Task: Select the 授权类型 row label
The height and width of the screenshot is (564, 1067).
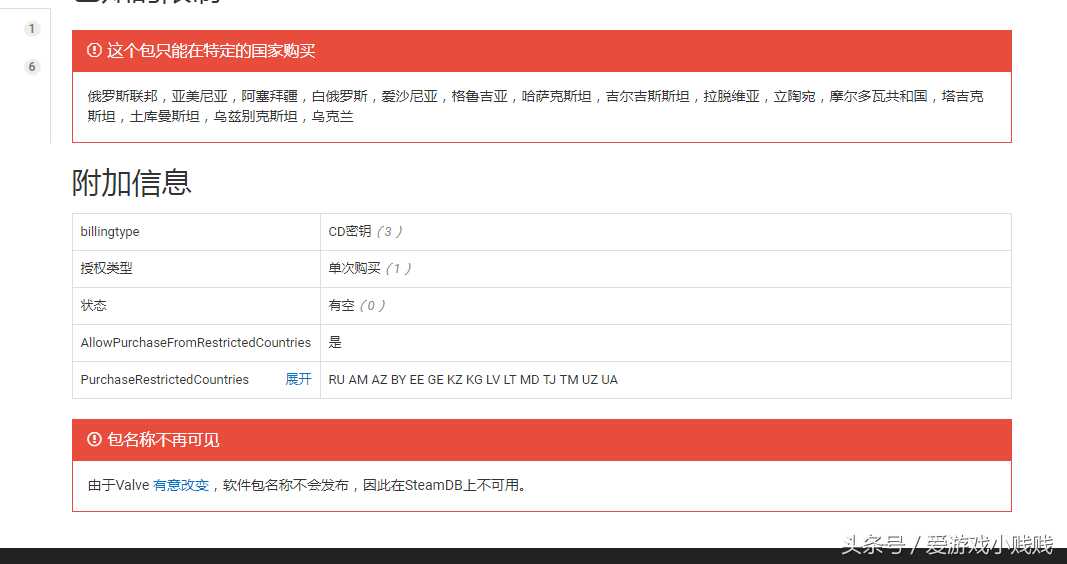Action: tap(106, 268)
